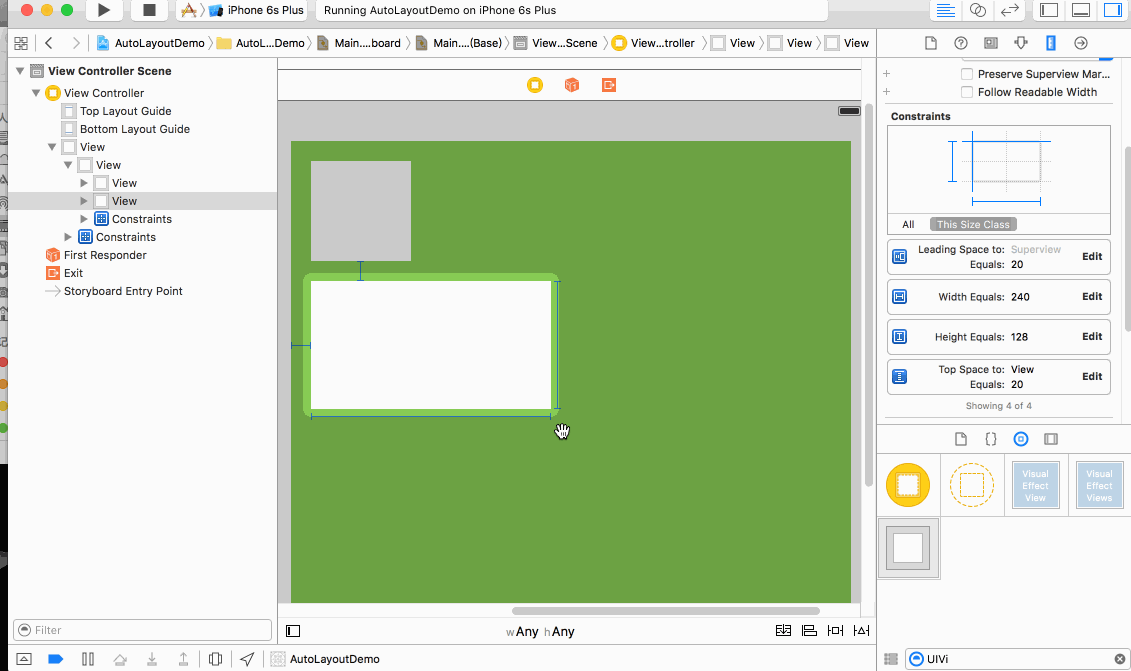Collapse the View Controller Scene disclosure triangle
The height and width of the screenshot is (671, 1131).
pos(21,71)
